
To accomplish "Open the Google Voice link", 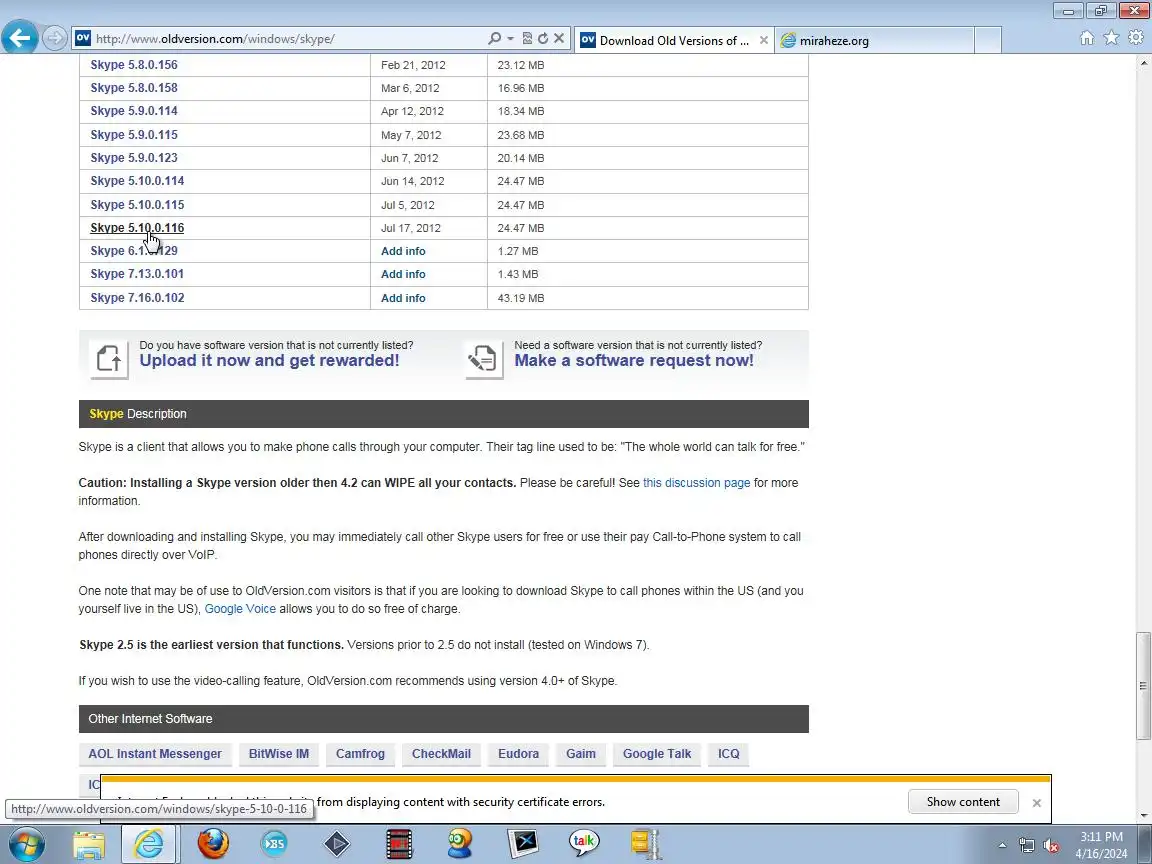I will [240, 608].
